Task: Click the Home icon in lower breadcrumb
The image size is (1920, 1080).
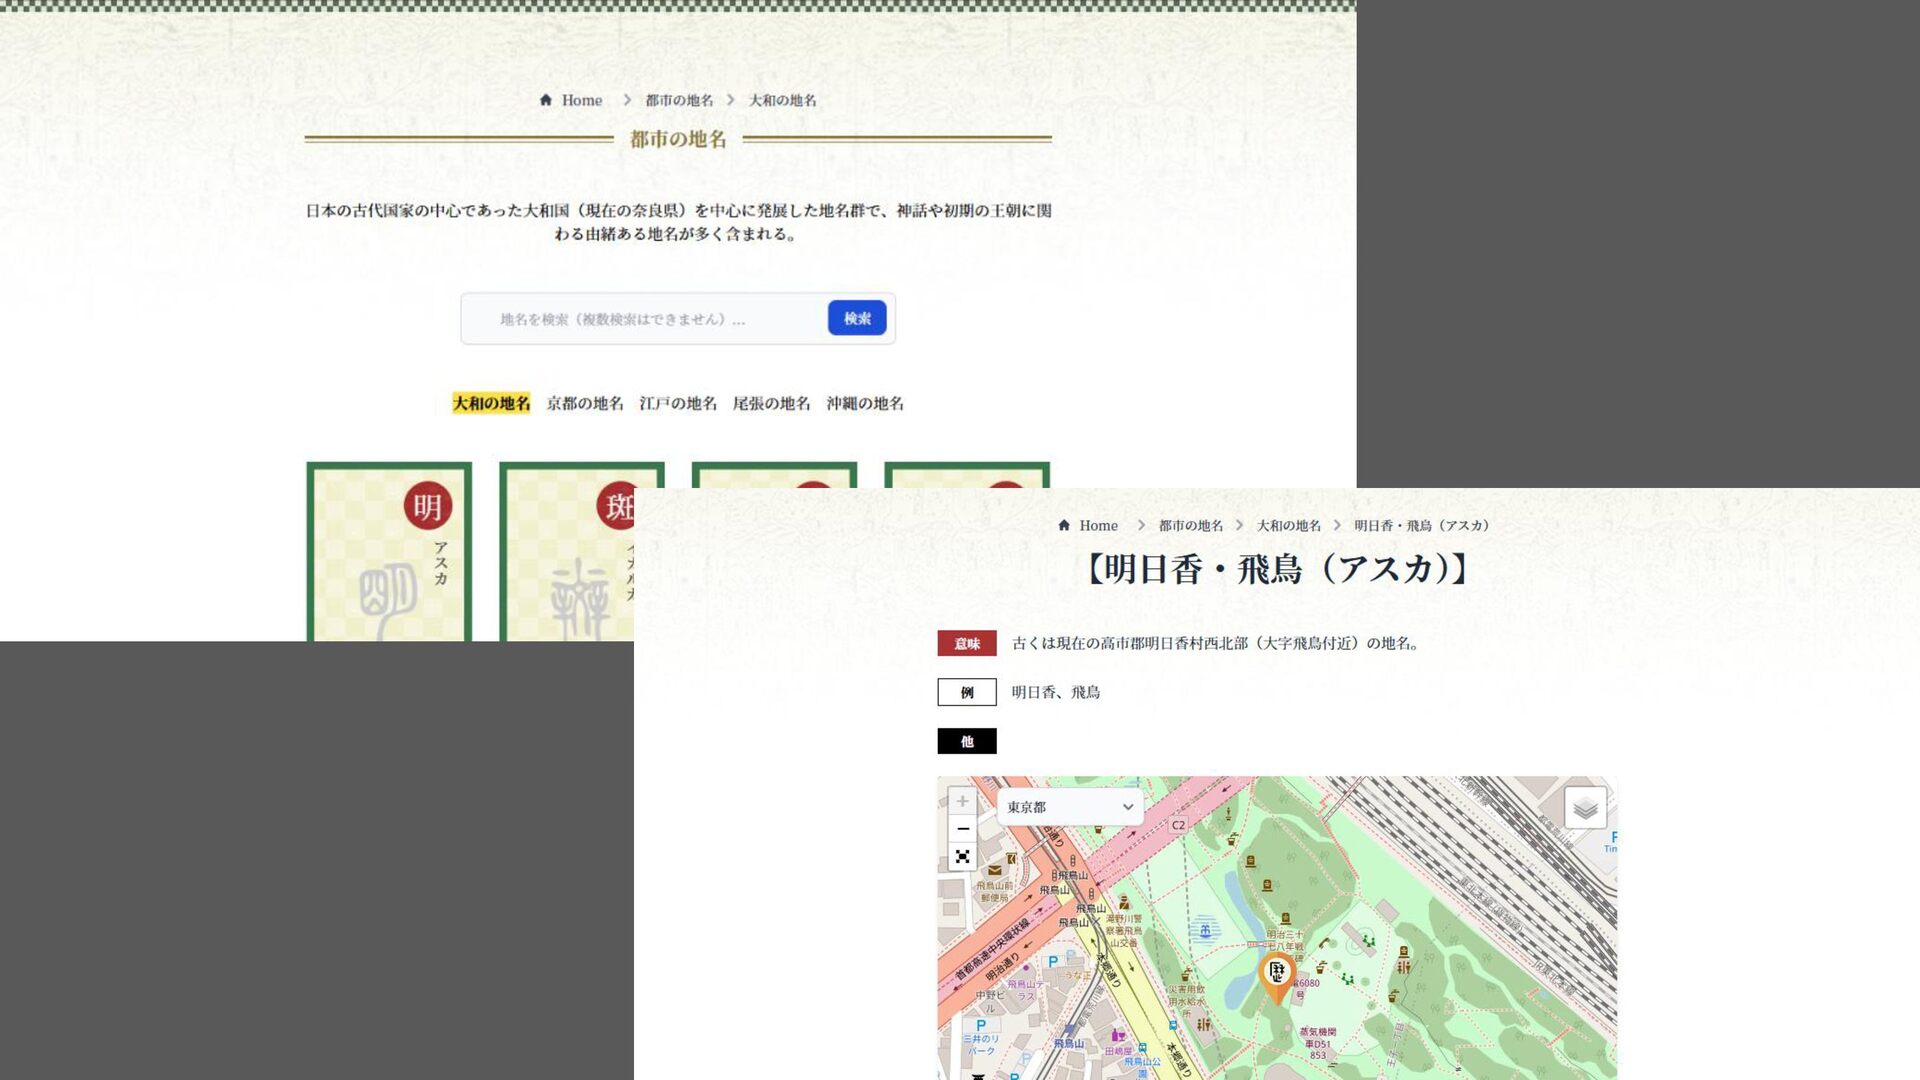Action: pyautogui.click(x=1064, y=525)
